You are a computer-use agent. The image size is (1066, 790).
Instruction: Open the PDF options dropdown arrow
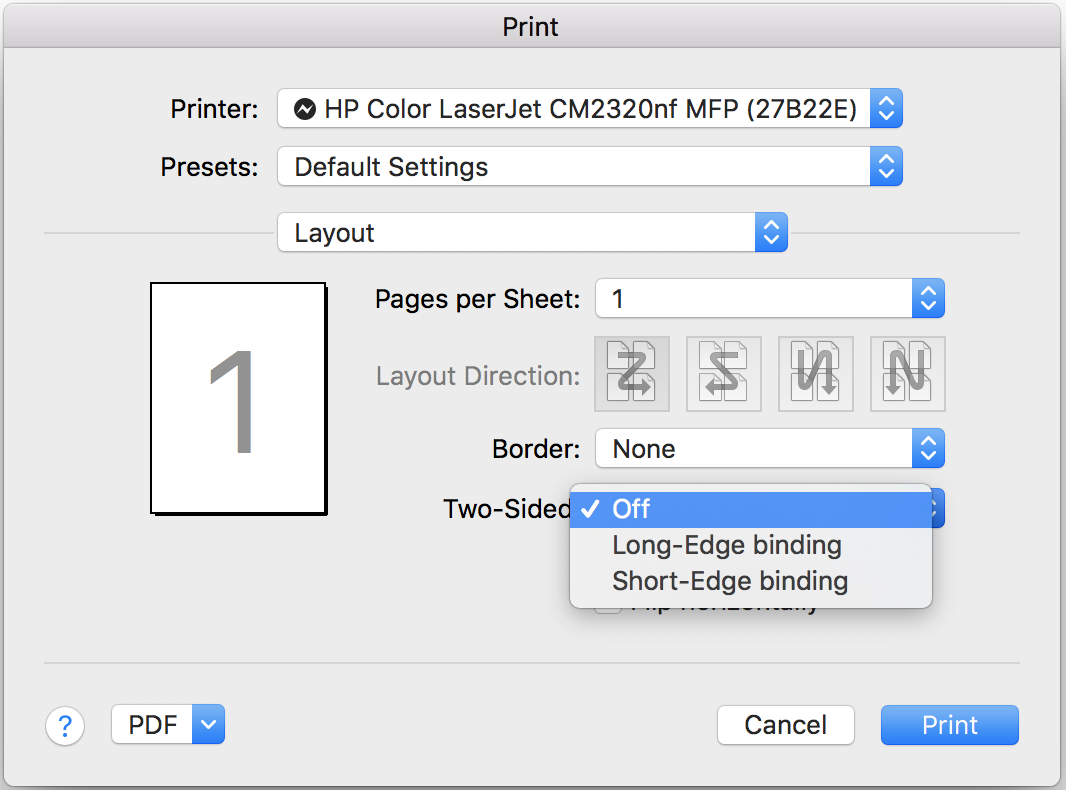coord(208,725)
